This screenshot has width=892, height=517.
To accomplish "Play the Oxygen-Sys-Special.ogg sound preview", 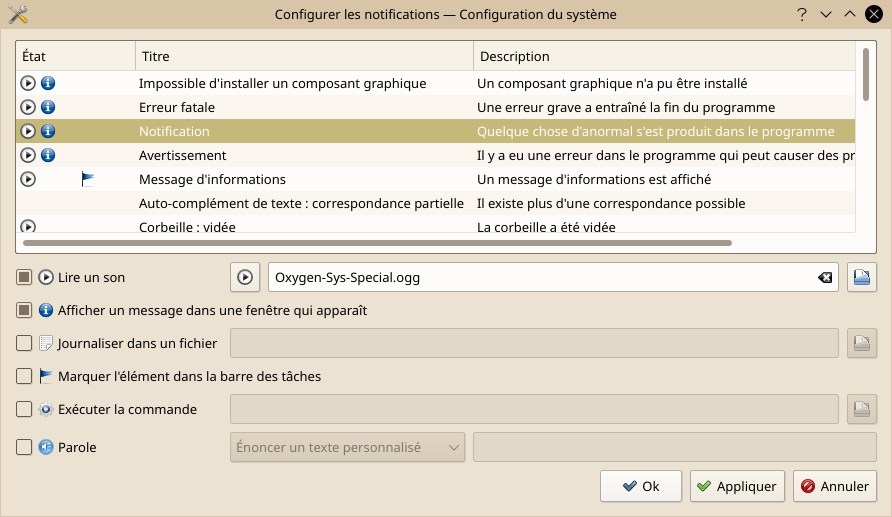I will click(245, 277).
